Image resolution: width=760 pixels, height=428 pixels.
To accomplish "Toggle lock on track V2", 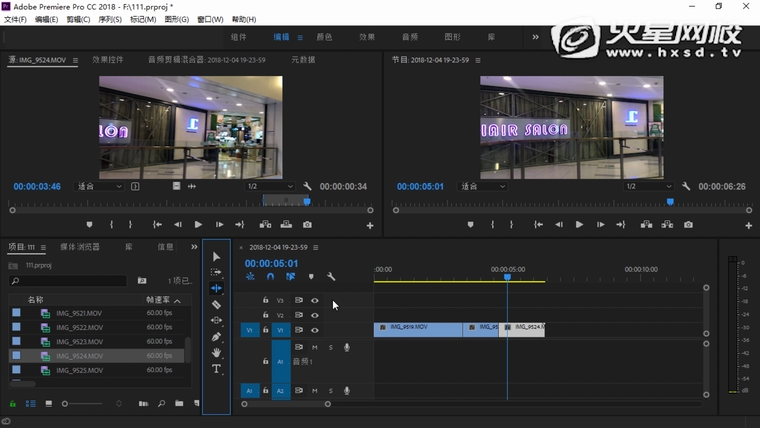I will 265,315.
